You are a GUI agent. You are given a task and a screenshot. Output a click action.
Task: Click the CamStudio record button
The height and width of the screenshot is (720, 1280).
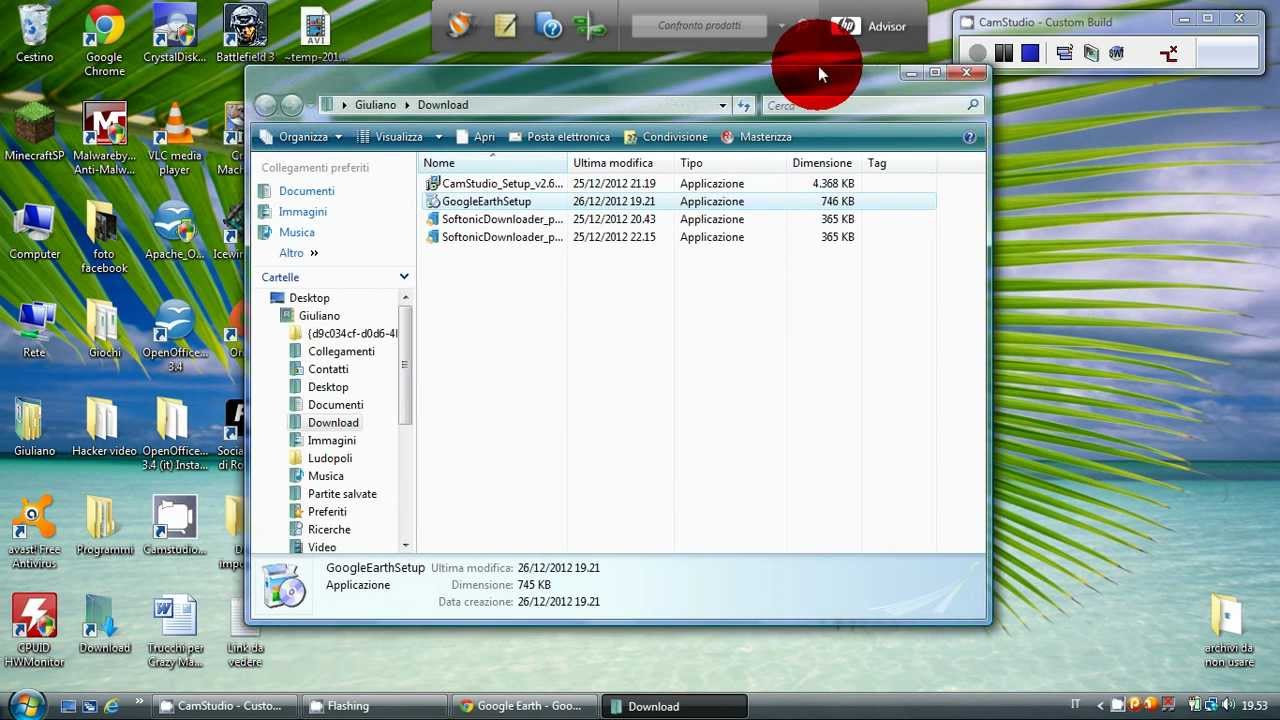click(x=978, y=53)
